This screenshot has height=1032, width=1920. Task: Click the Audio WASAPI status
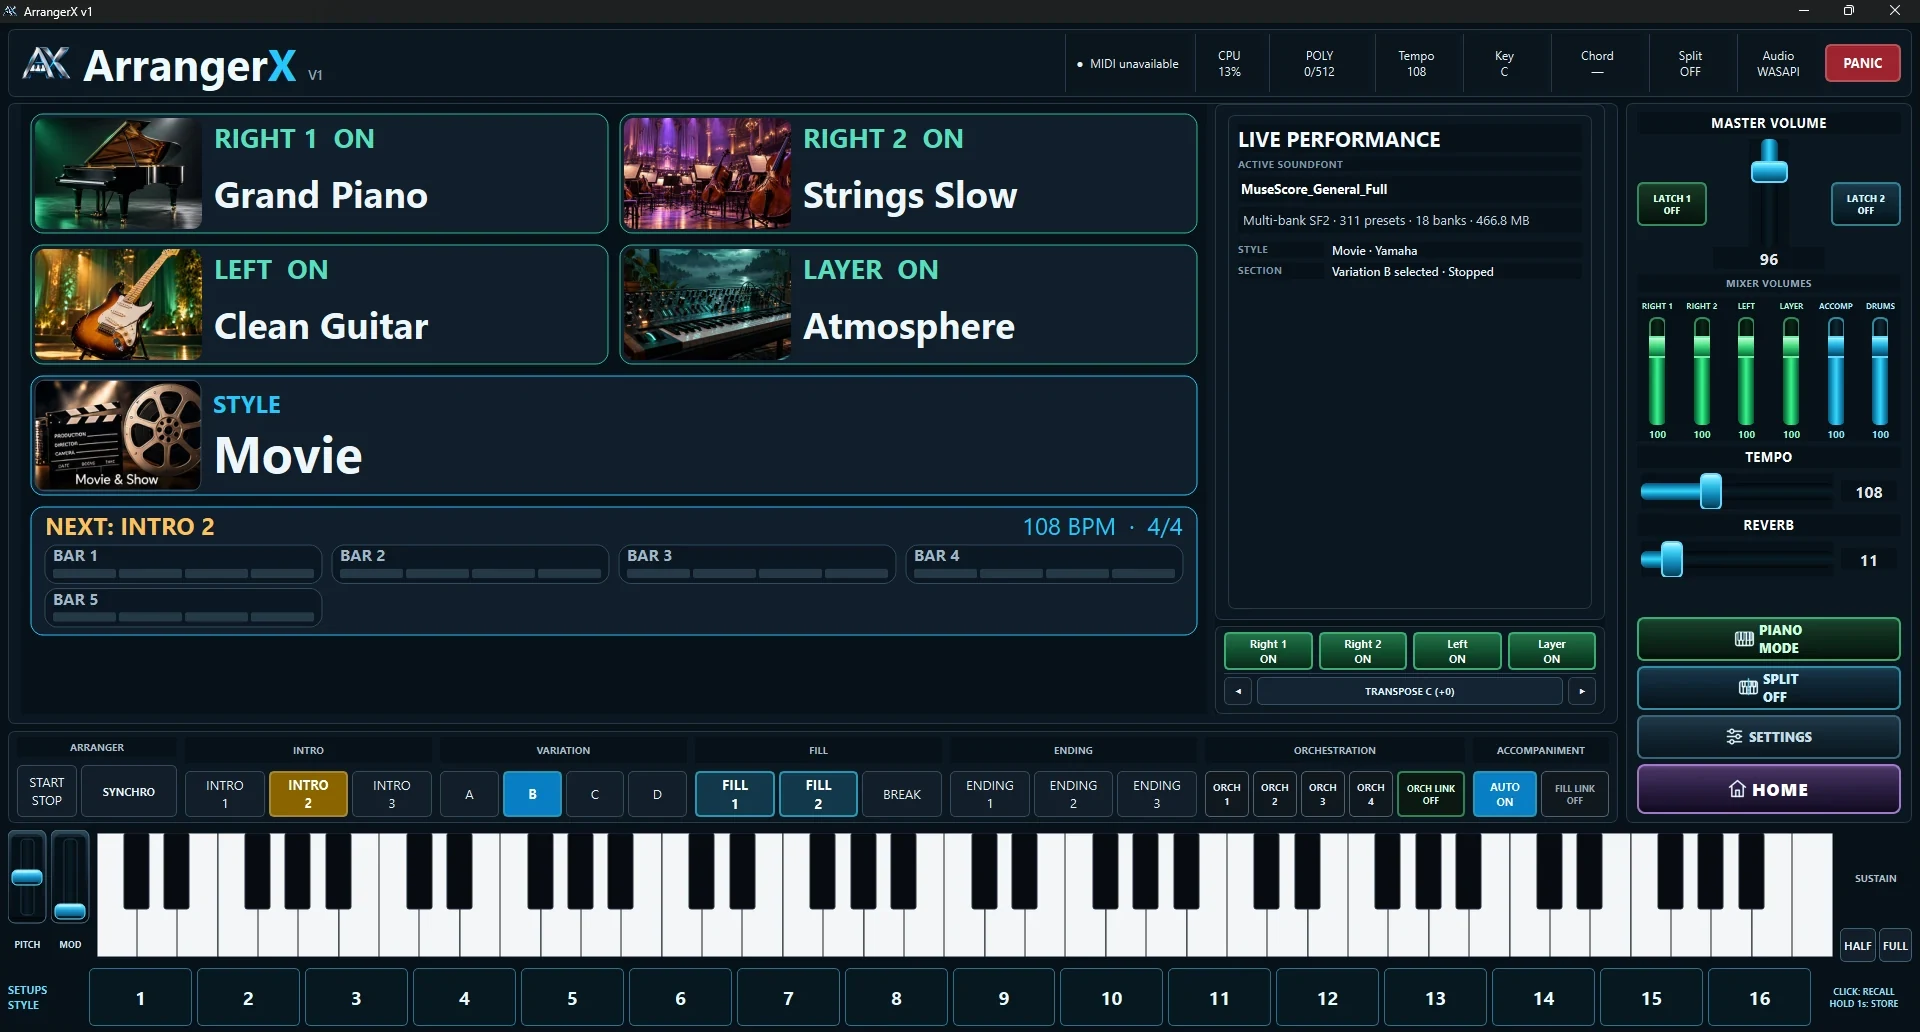click(x=1778, y=63)
